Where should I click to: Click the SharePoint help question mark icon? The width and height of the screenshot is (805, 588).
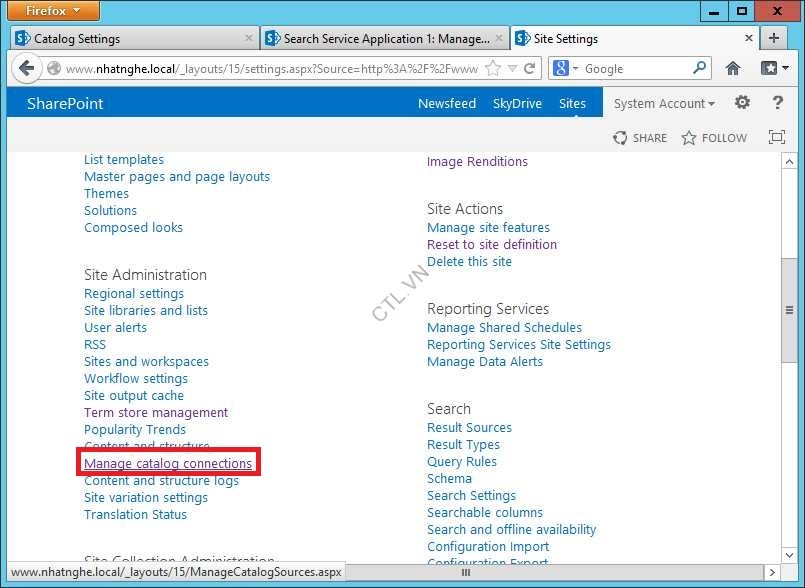(777, 103)
